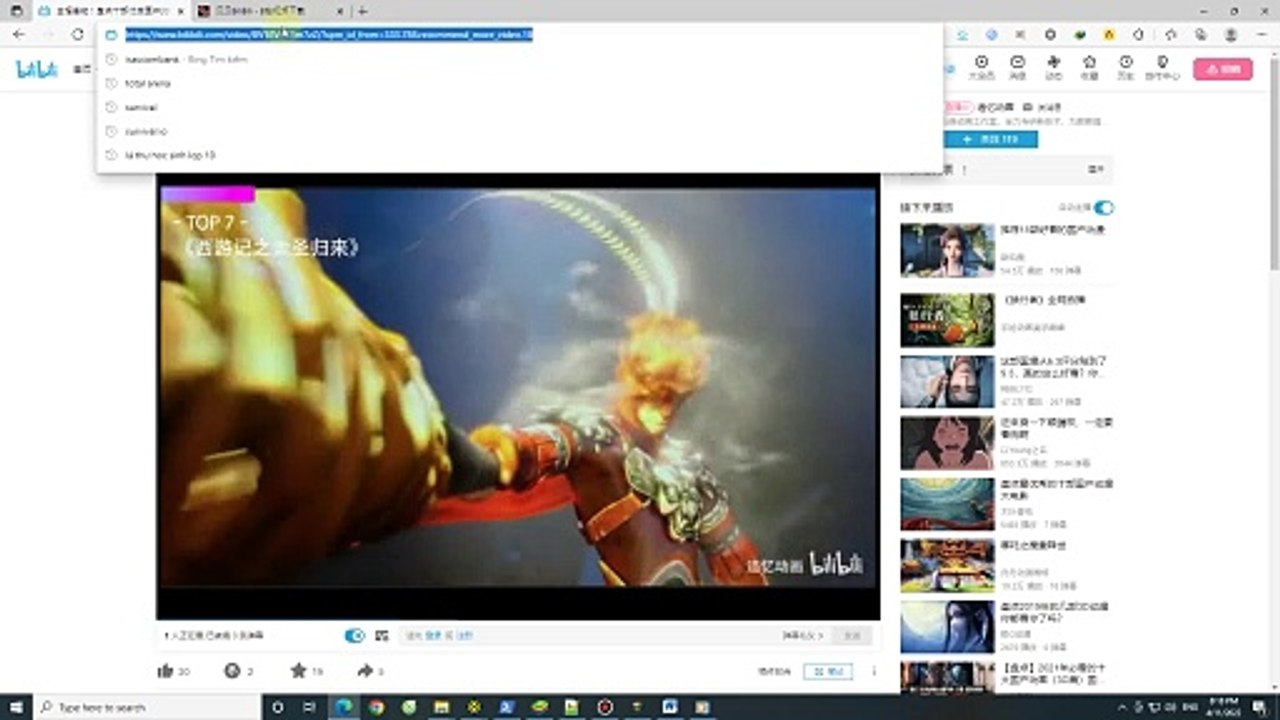The image size is (1280, 720).
Task: Reload the page with the refresh icon
Action: [x=77, y=34]
